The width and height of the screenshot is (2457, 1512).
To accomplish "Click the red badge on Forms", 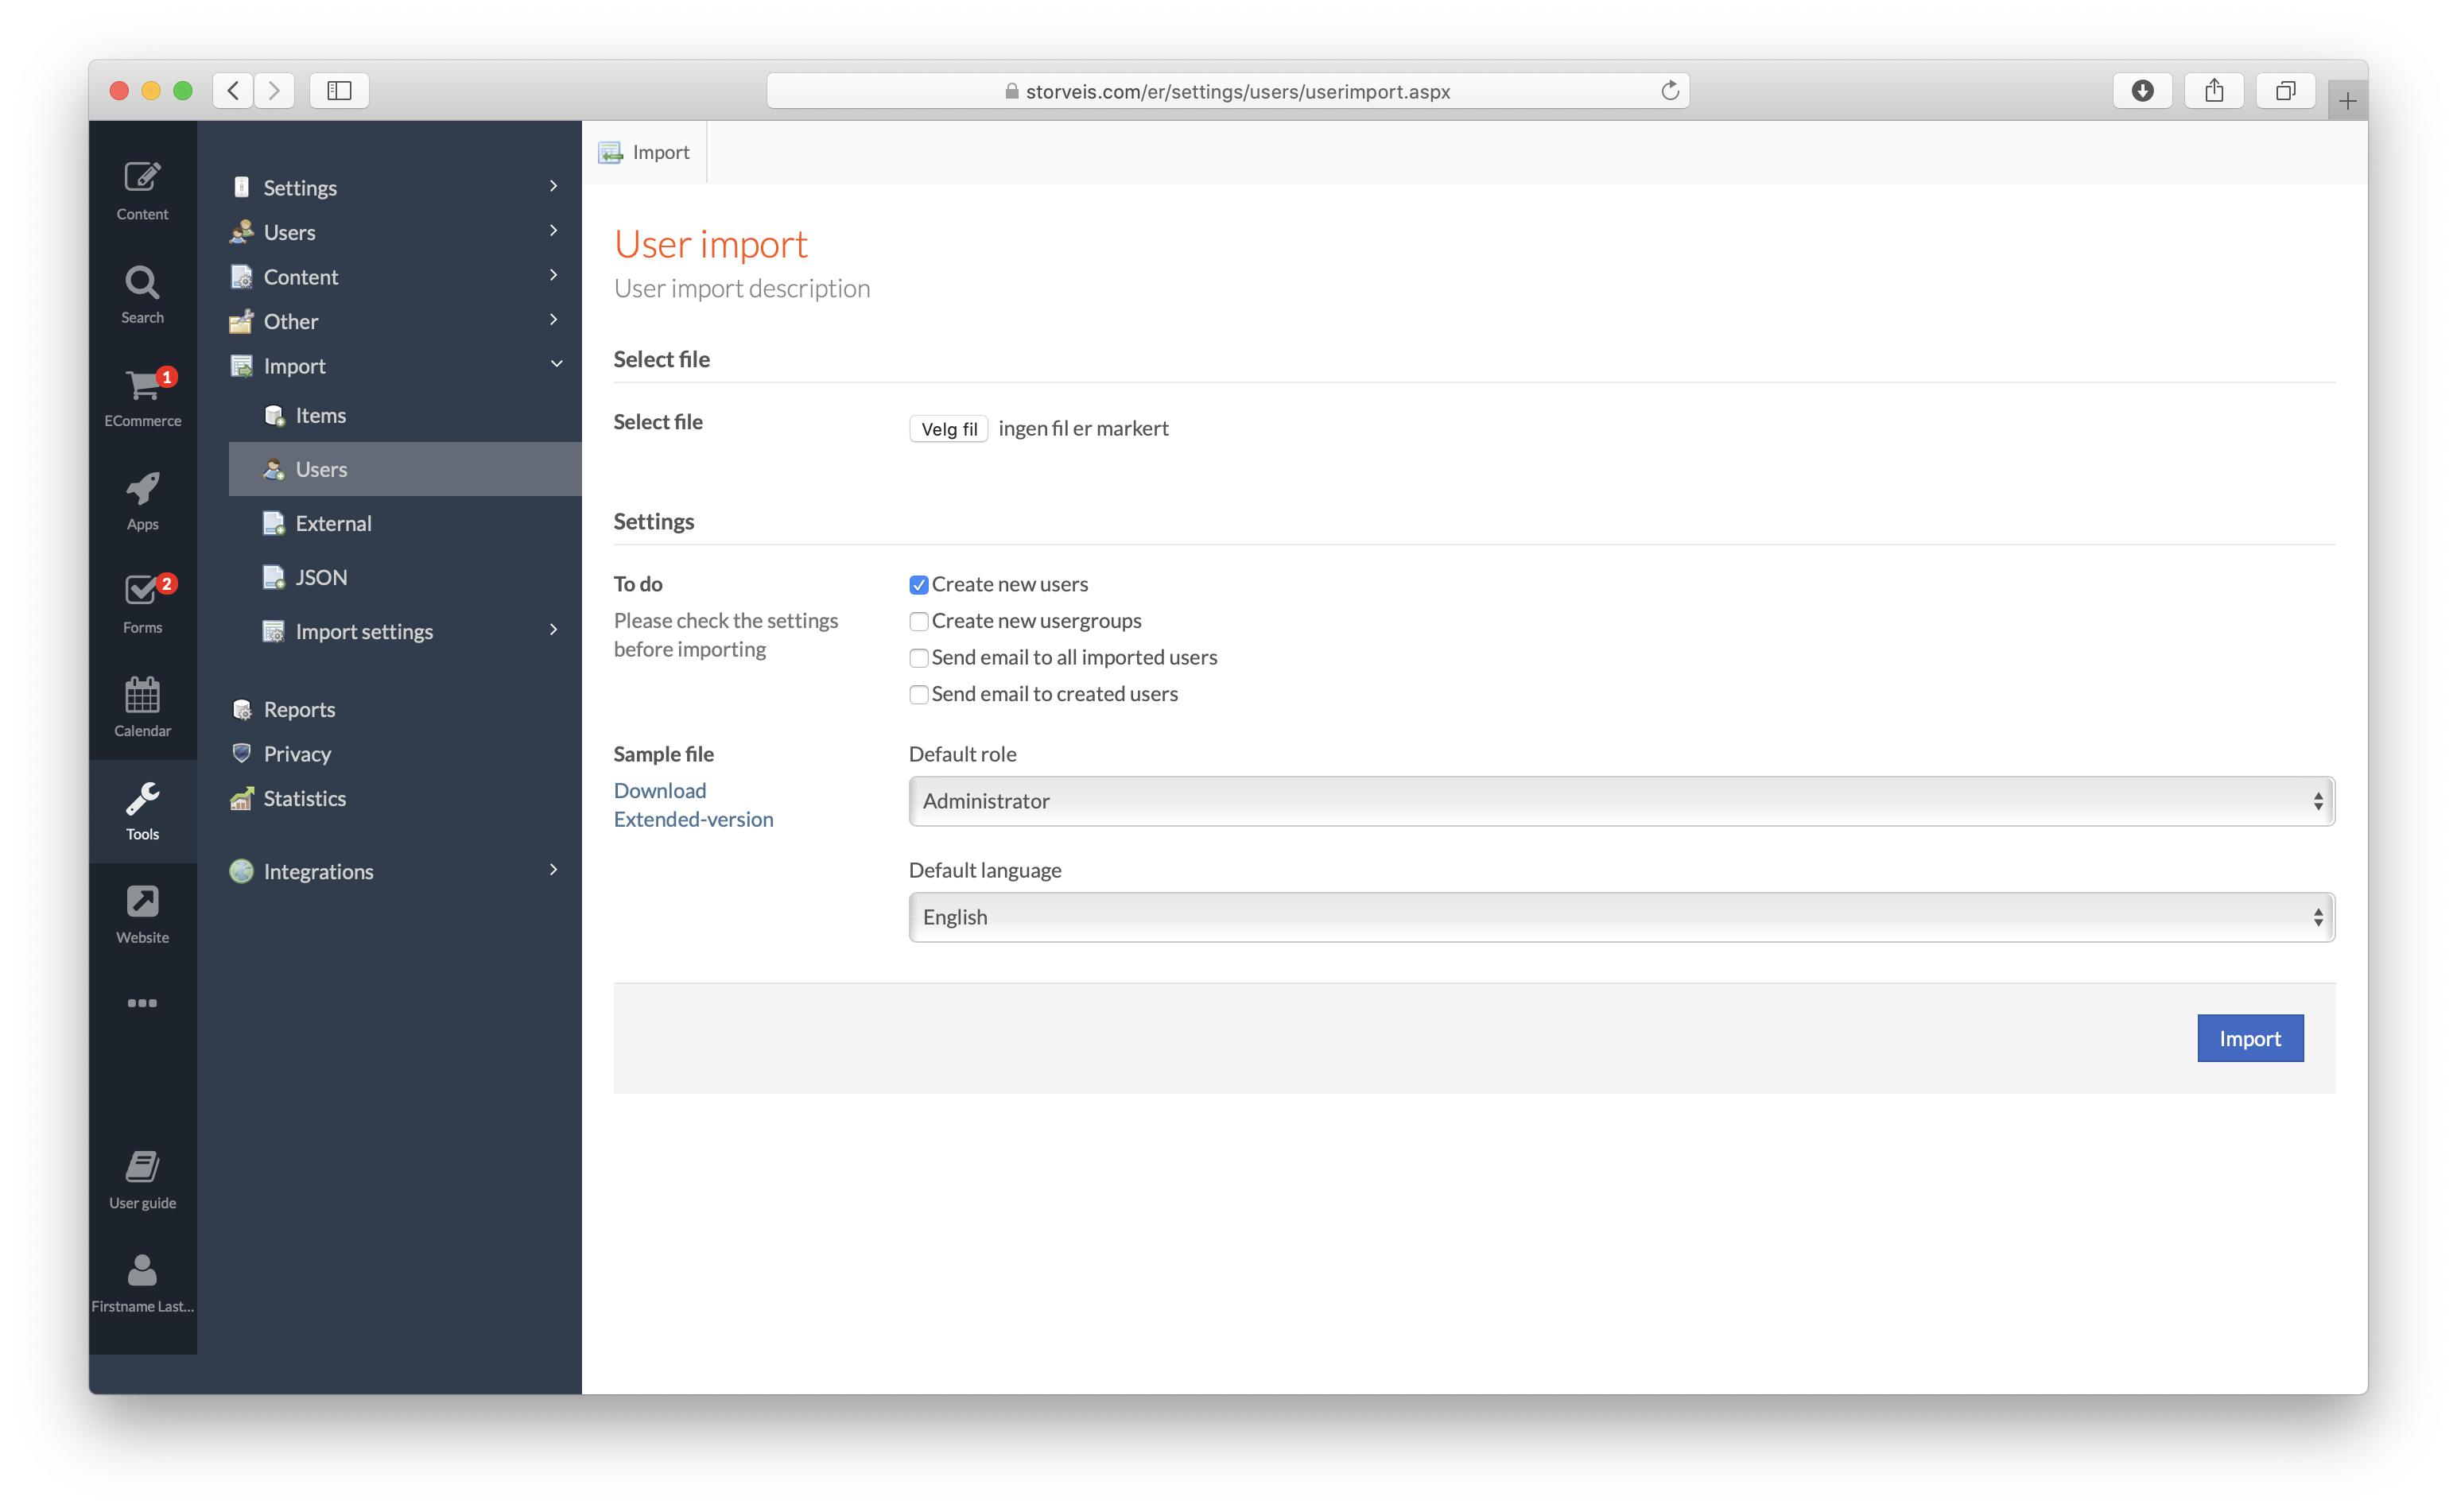I will coord(167,583).
